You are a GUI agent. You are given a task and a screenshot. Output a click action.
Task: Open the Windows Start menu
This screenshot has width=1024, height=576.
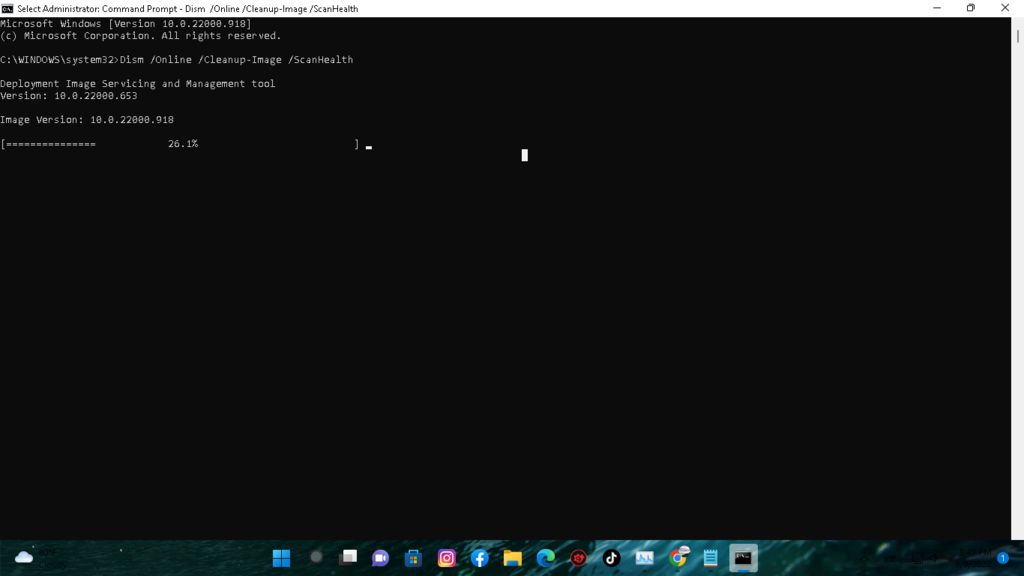(x=281, y=558)
